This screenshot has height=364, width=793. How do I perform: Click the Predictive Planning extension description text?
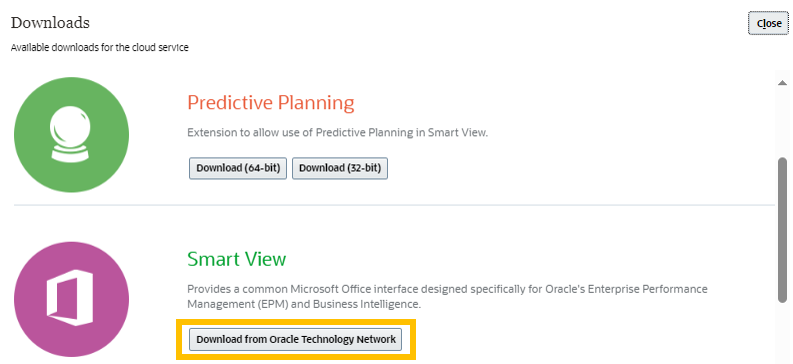[x=337, y=132]
